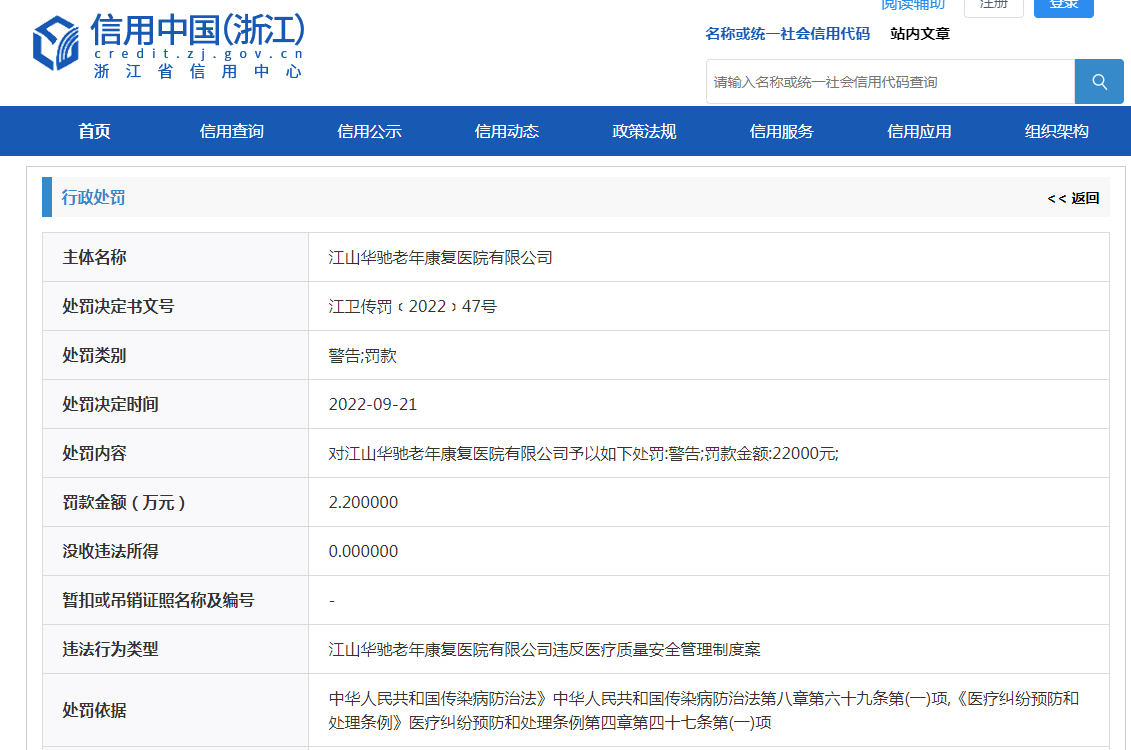Click the decision date 2022-09-21
The image size is (1131, 750).
click(373, 405)
